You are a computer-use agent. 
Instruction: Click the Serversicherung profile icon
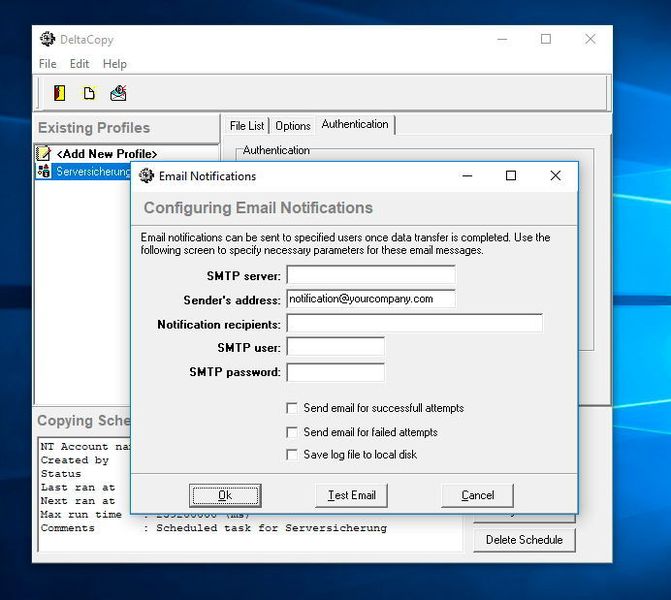(44, 171)
